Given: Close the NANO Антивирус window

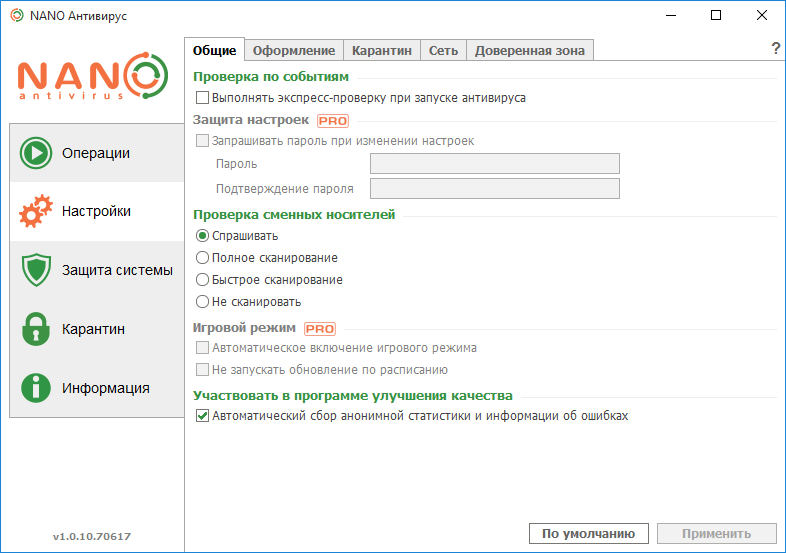Looking at the screenshot, I should (761, 16).
